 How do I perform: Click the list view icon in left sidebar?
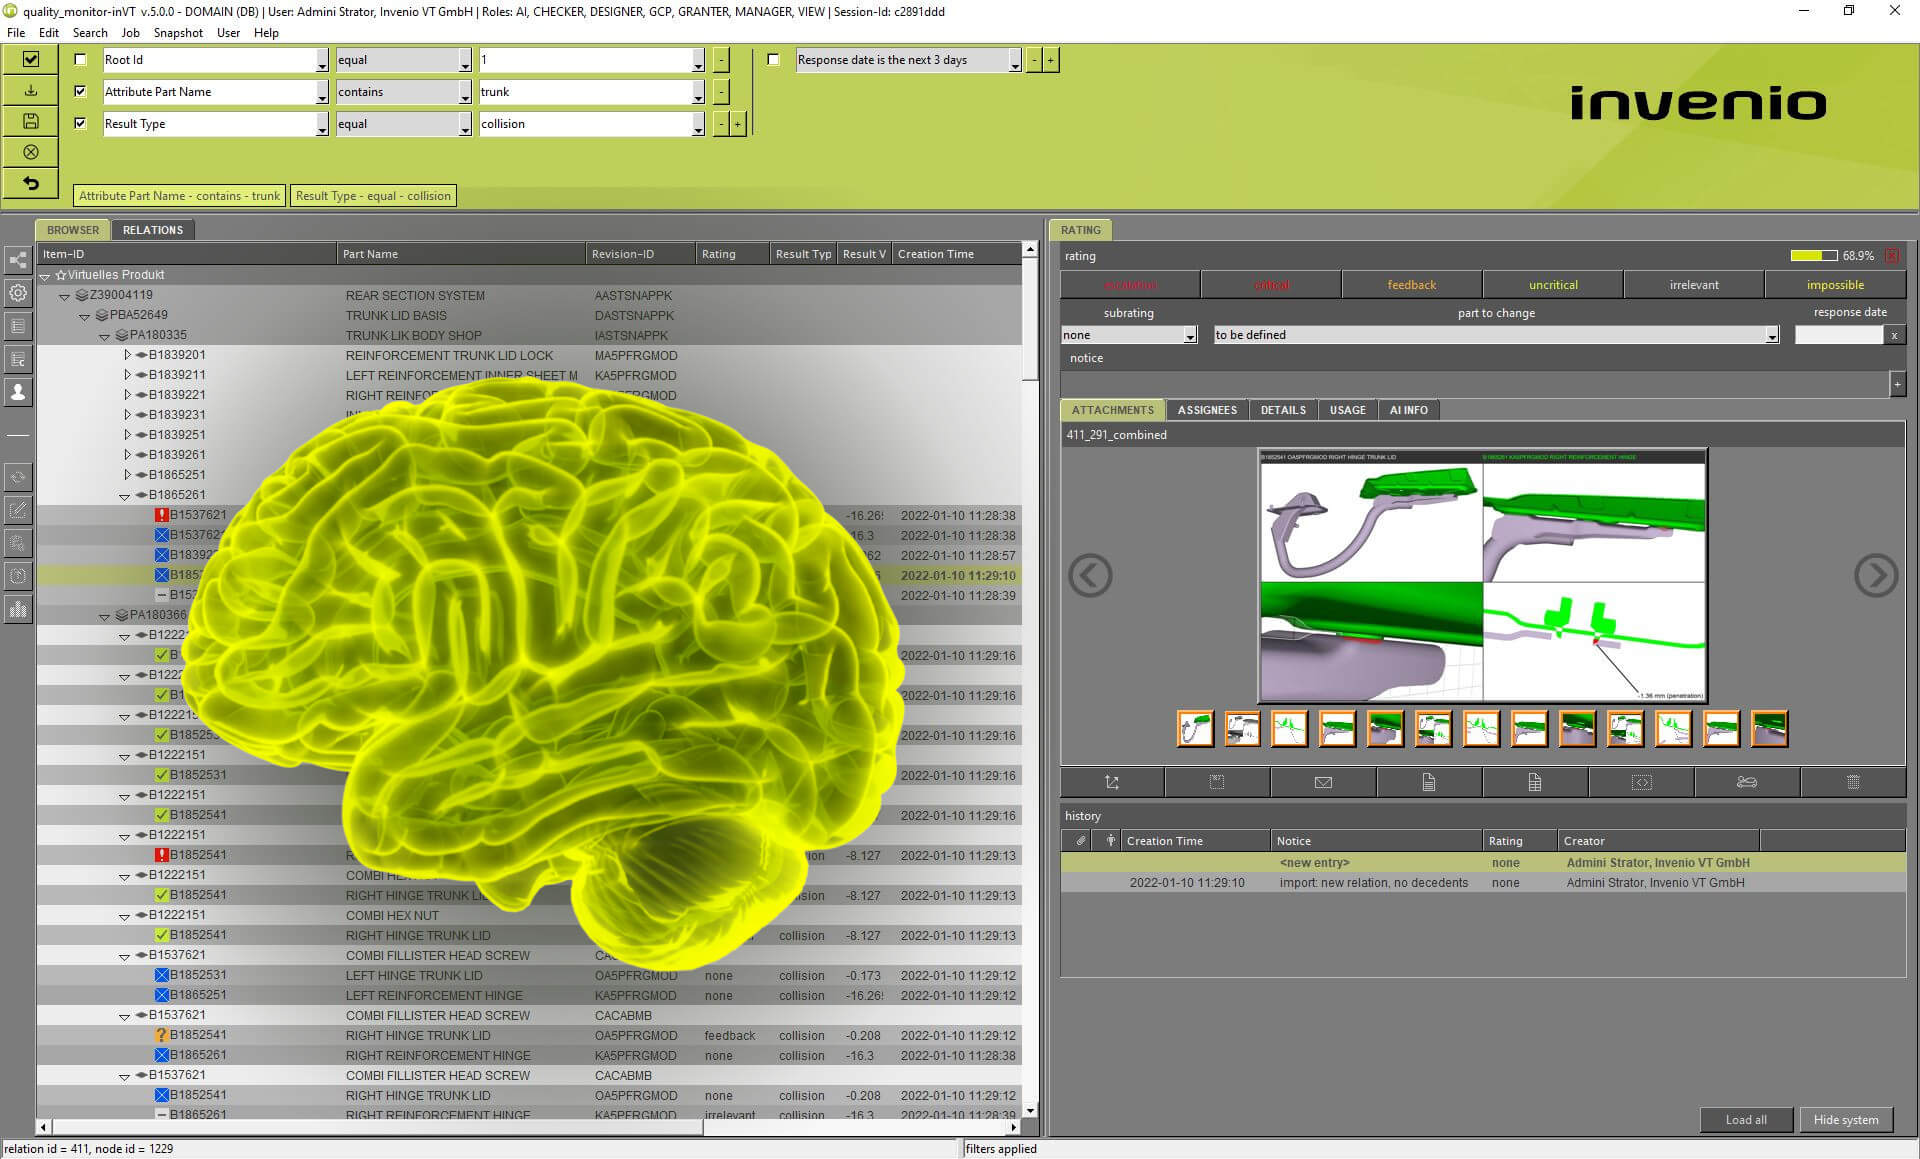(18, 326)
